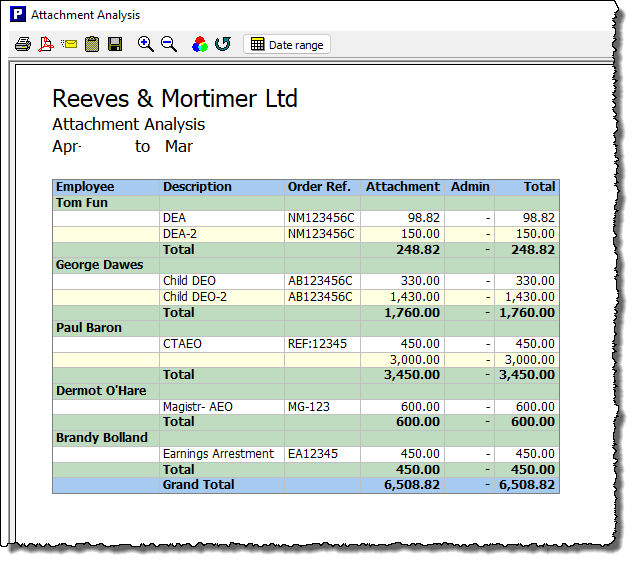Screen dimensions: 635x562
Task: Click the Apr start date text
Action: 67,147
